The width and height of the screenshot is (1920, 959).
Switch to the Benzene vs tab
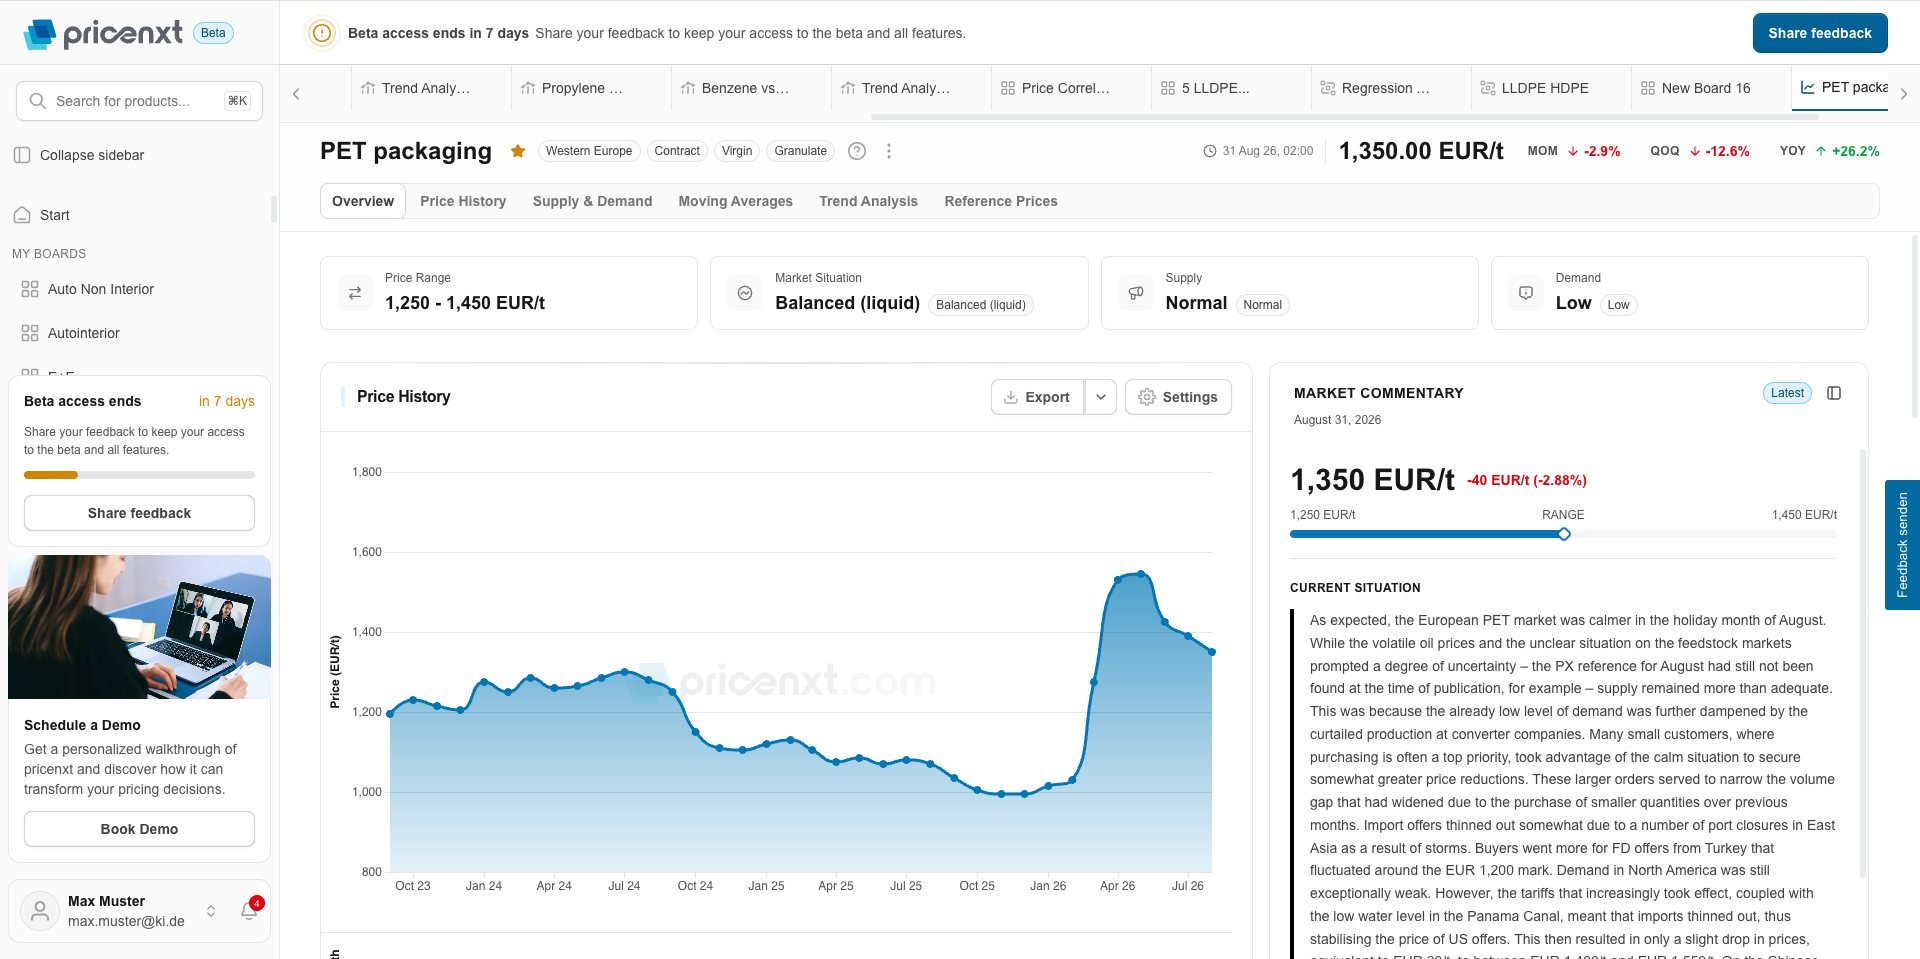[751, 88]
